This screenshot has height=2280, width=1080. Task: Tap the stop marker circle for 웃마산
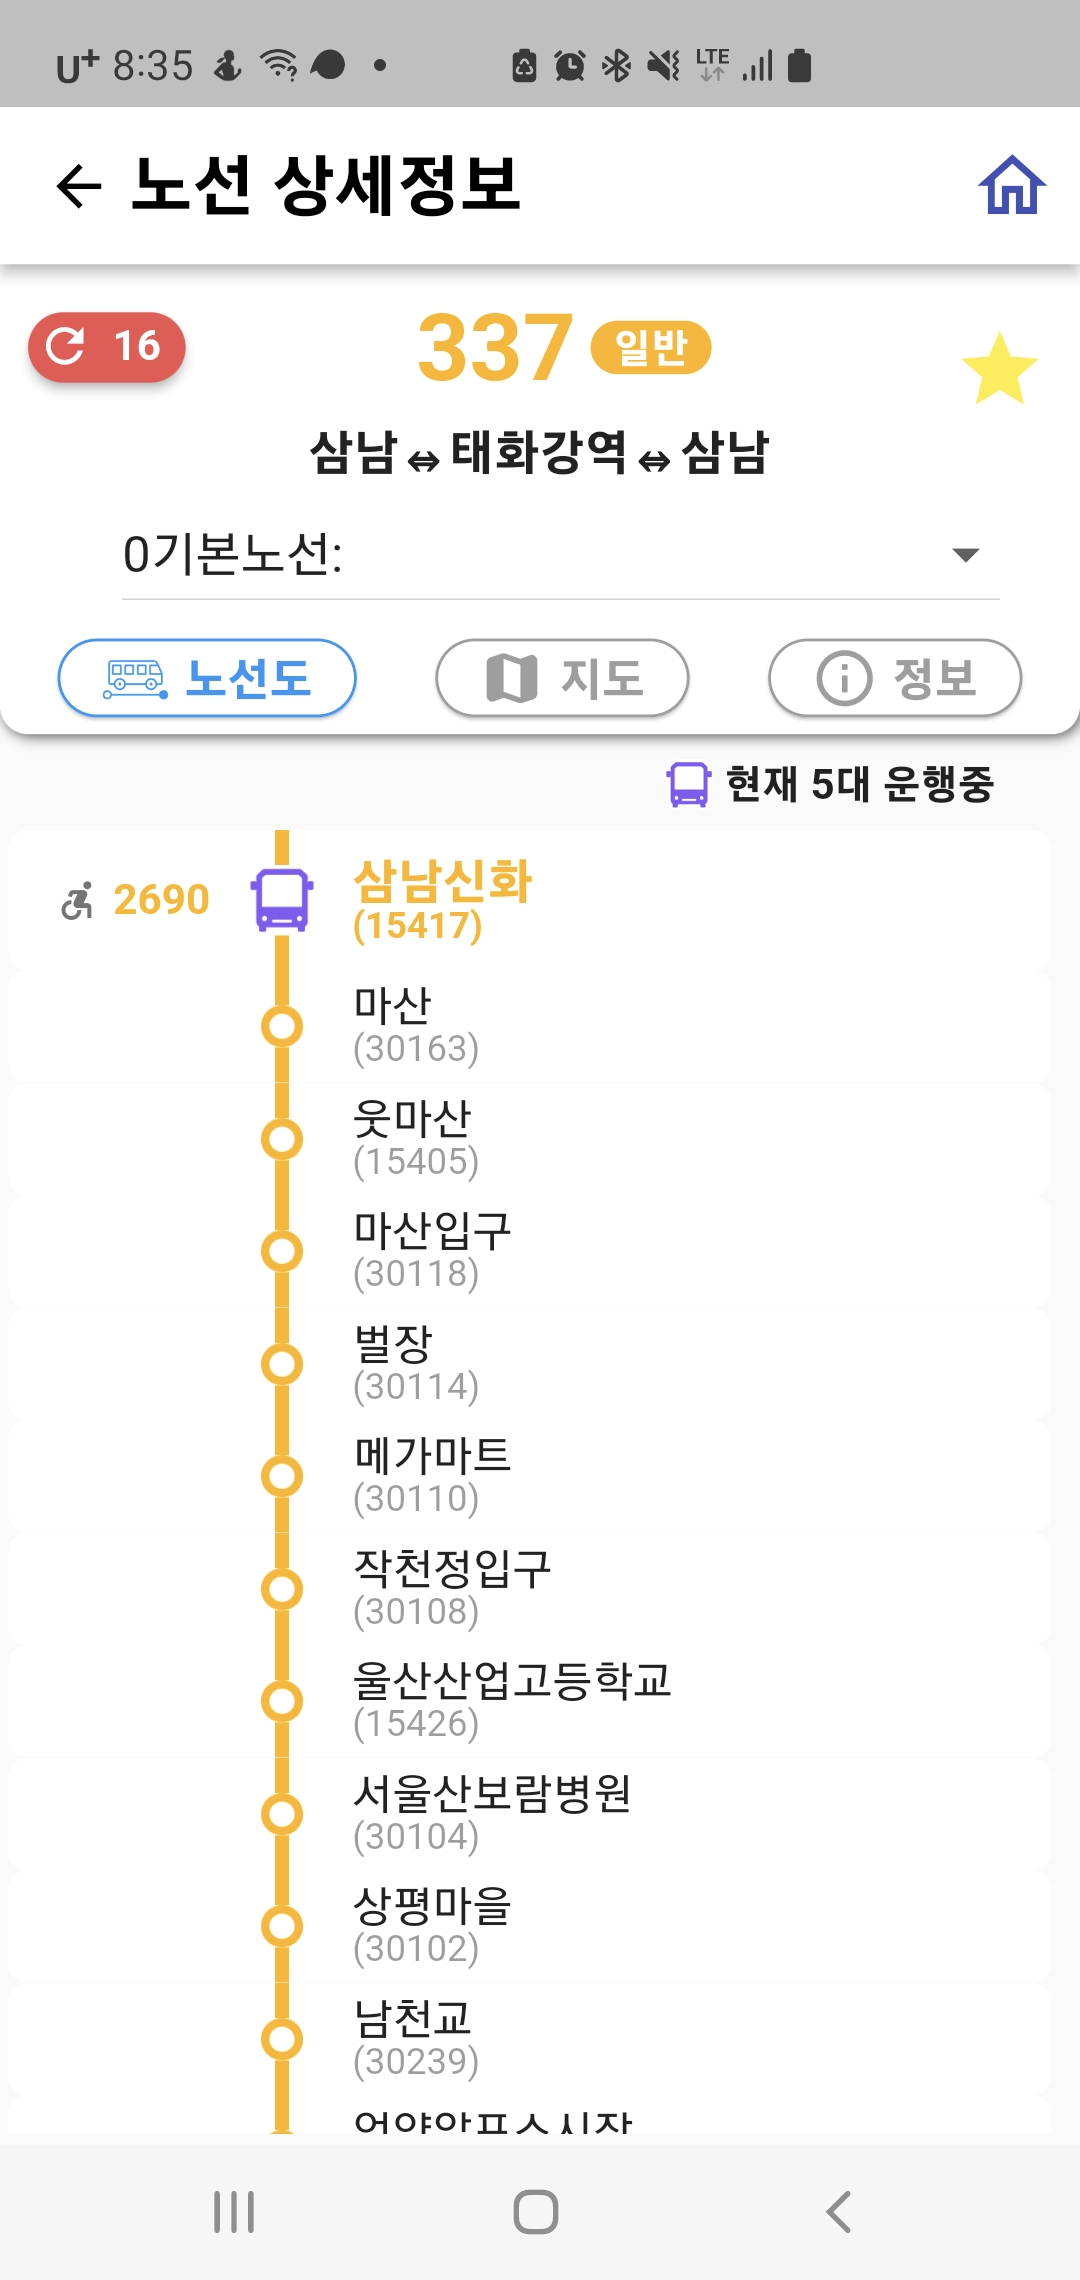point(282,1139)
